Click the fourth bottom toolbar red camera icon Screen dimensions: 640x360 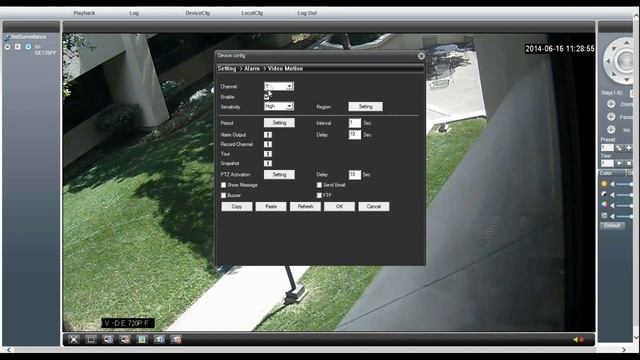pos(125,339)
